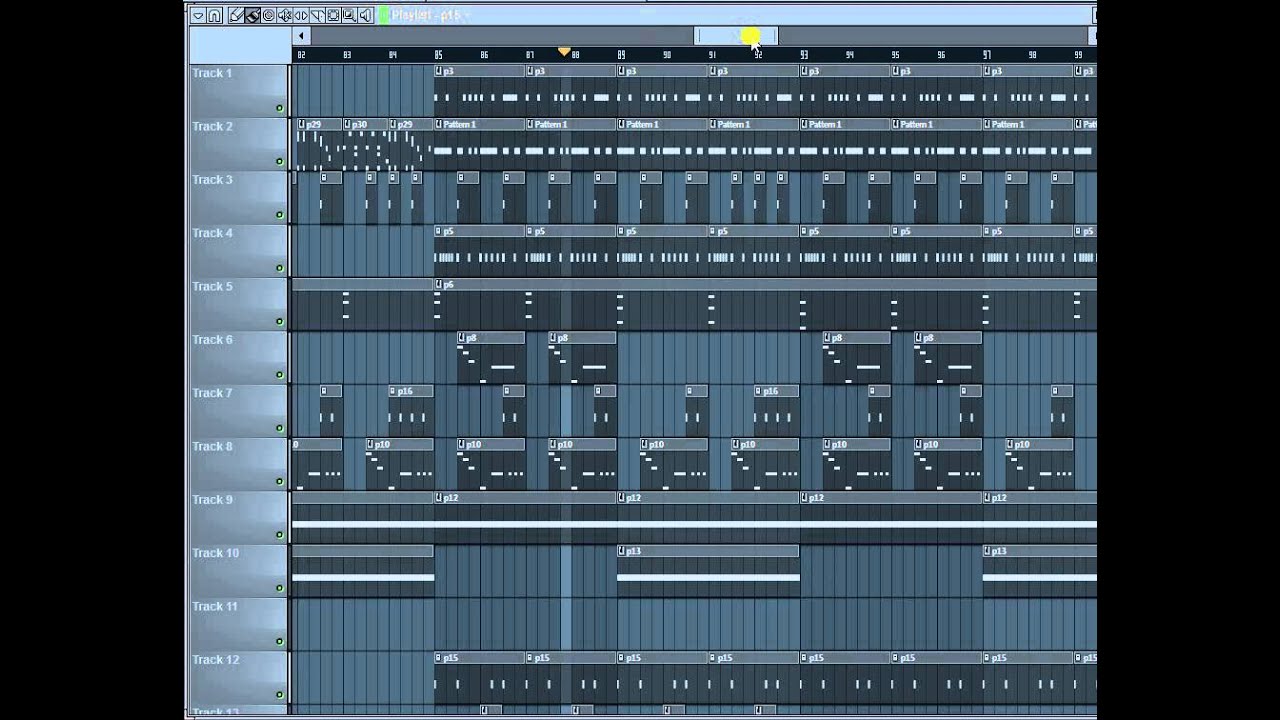Click the horizontal scrollbar thumb
1280x720 pixels.
(x=735, y=36)
